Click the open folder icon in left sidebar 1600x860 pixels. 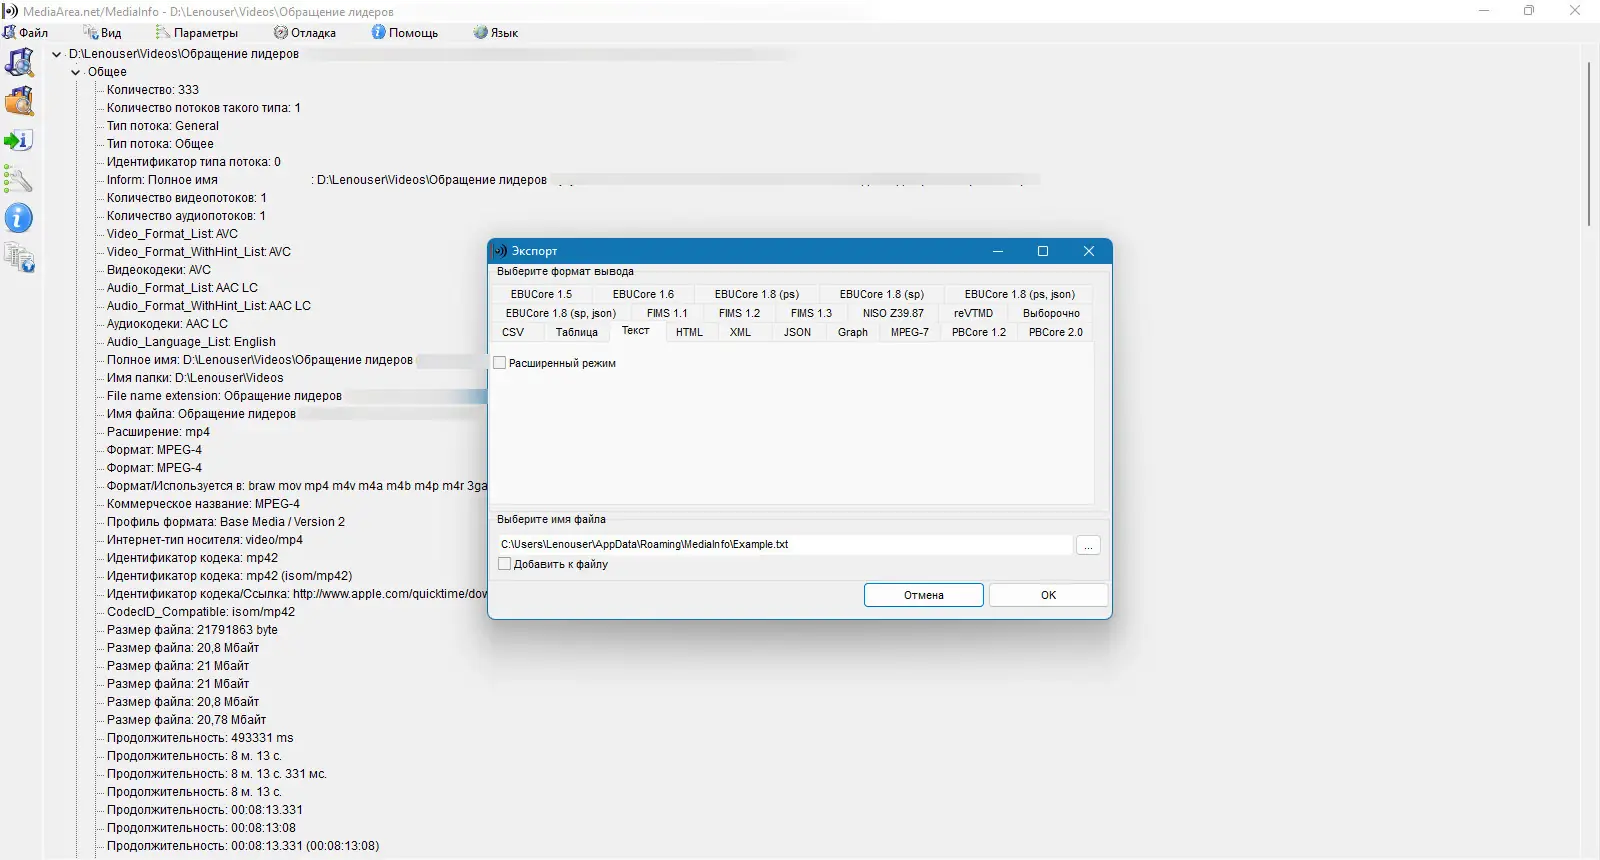pyautogui.click(x=19, y=101)
